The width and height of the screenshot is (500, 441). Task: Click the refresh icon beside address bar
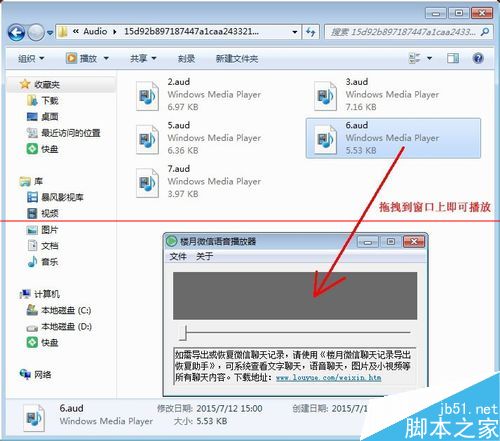[x=311, y=32]
